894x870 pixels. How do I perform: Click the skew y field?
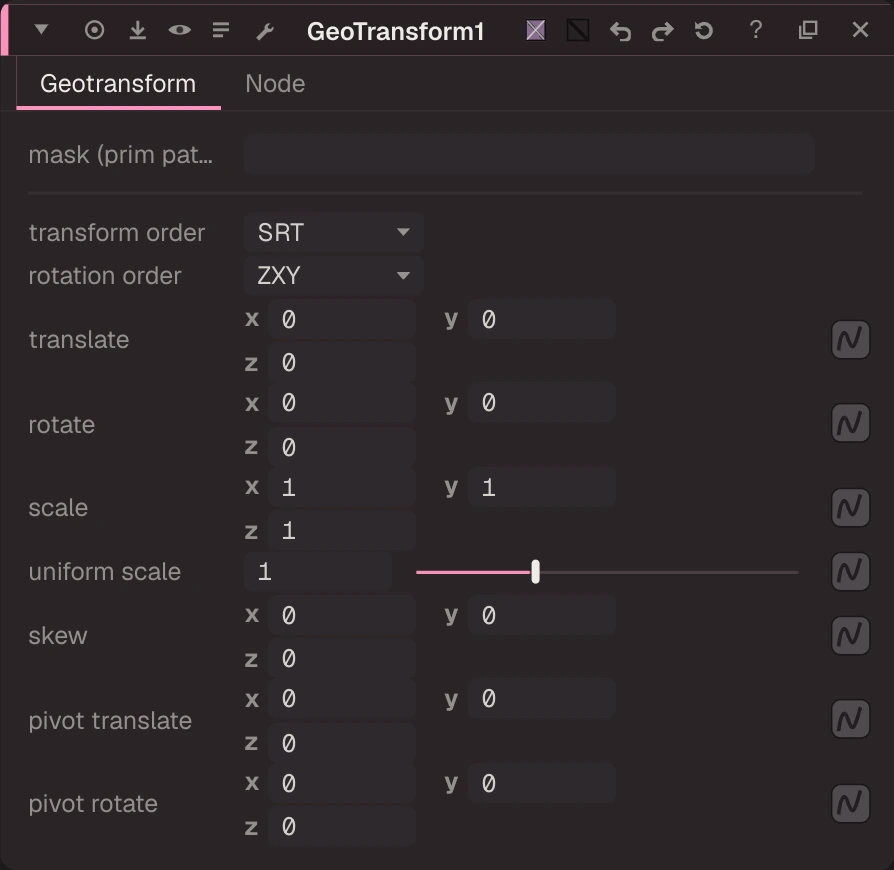(542, 615)
